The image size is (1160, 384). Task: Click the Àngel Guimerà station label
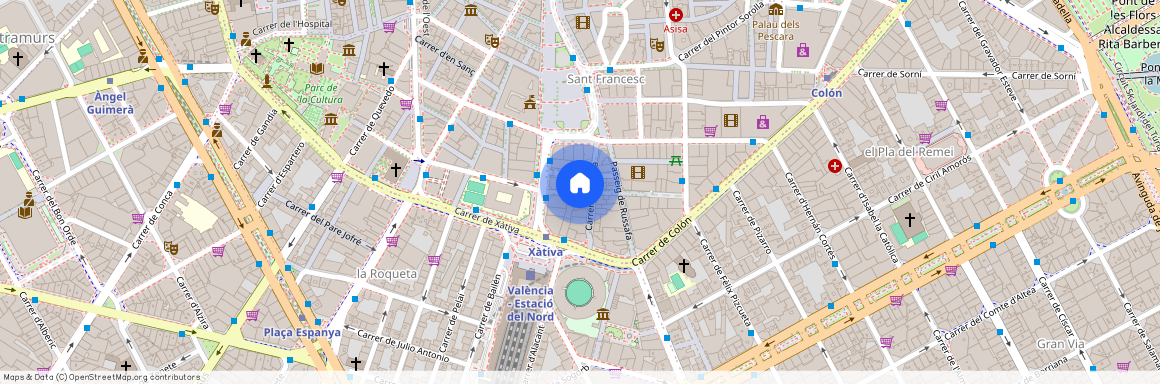pyautogui.click(x=110, y=103)
